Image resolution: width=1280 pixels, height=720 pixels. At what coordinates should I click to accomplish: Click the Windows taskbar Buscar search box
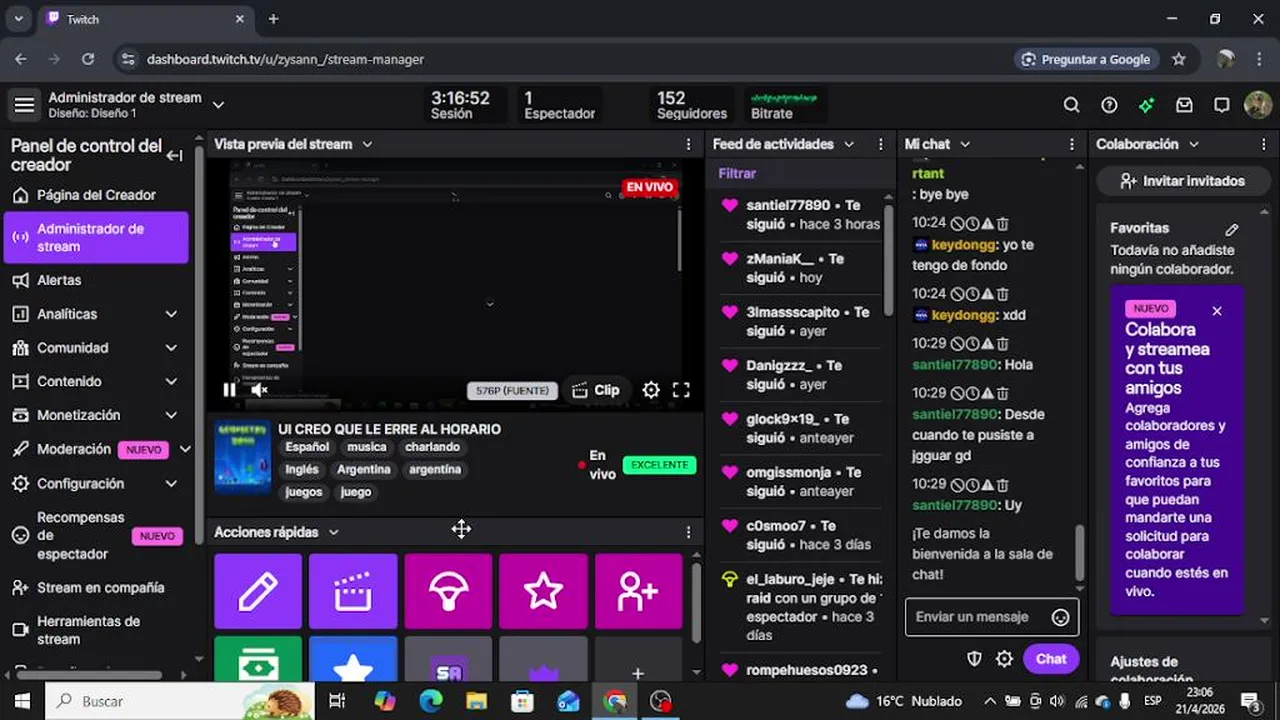180,701
